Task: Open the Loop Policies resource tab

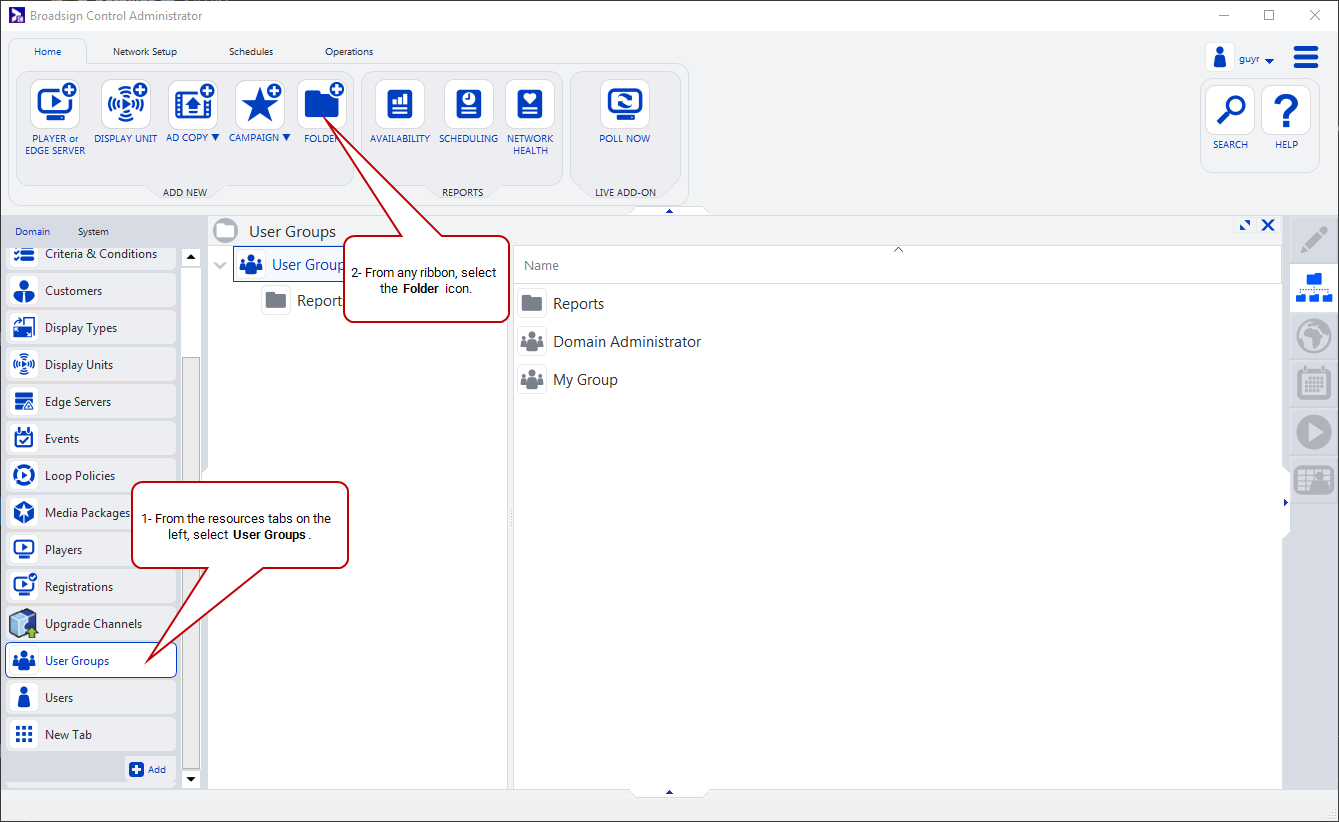Action: click(x=91, y=476)
